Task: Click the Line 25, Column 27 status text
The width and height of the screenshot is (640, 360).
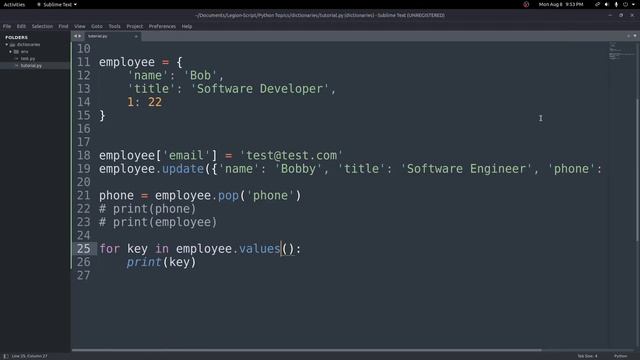Action: (x=29, y=356)
